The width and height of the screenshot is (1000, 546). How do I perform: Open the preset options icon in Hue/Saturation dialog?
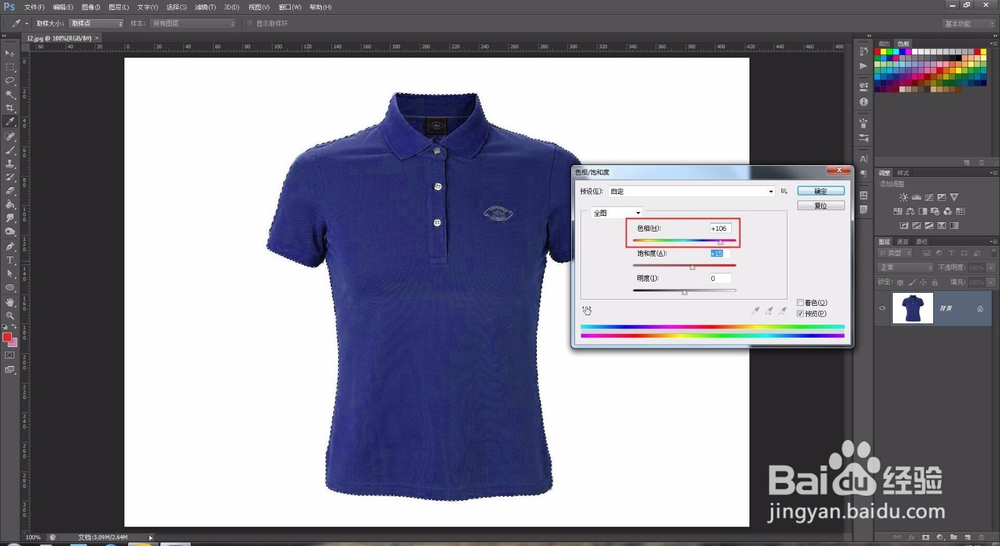pos(784,191)
